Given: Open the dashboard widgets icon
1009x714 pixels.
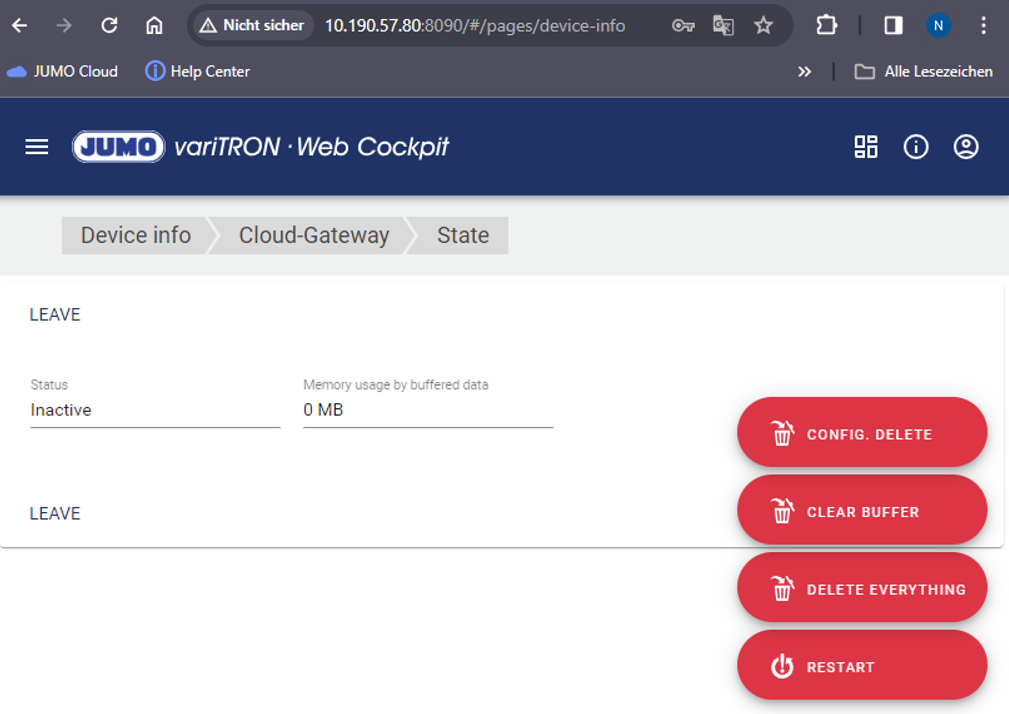Looking at the screenshot, I should [865, 147].
